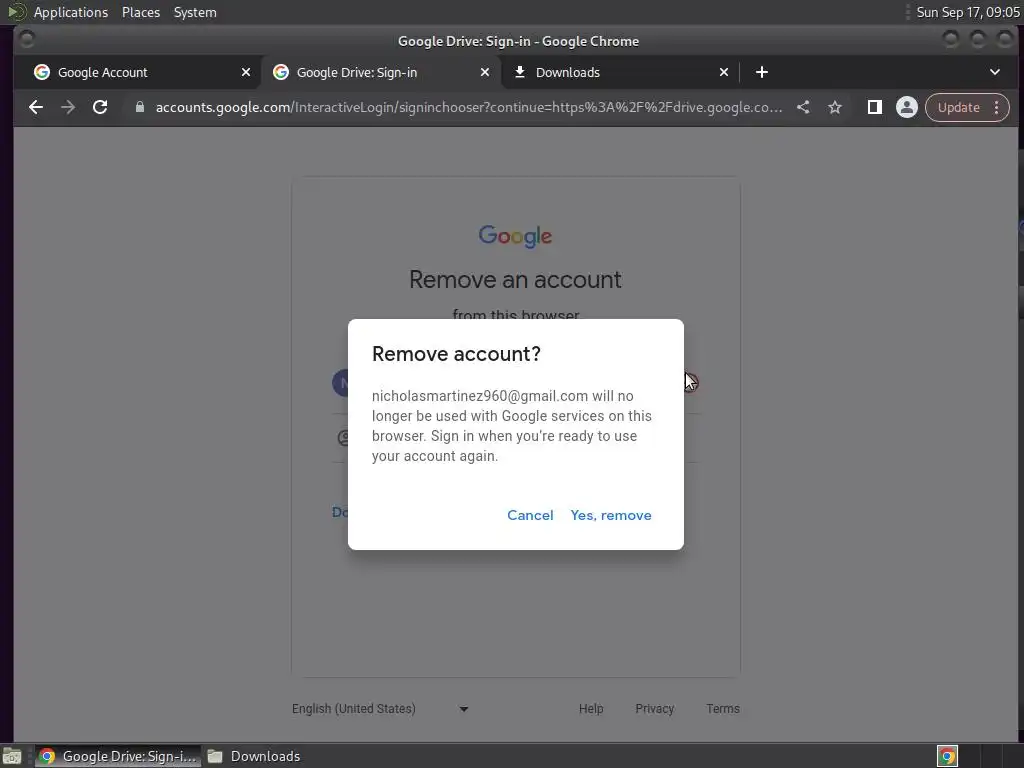Open the Privacy link in footer
This screenshot has height=768, width=1024.
pyautogui.click(x=654, y=709)
